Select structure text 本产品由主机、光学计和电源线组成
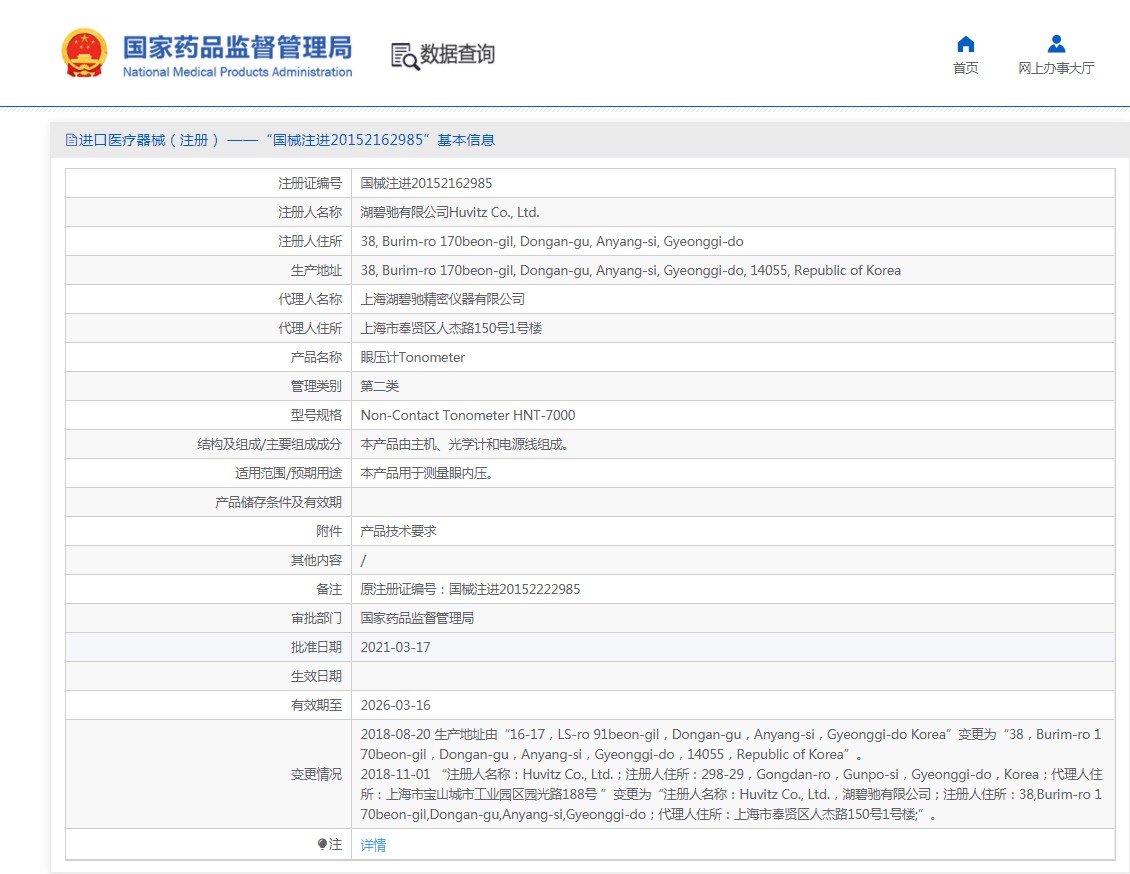 [465, 445]
